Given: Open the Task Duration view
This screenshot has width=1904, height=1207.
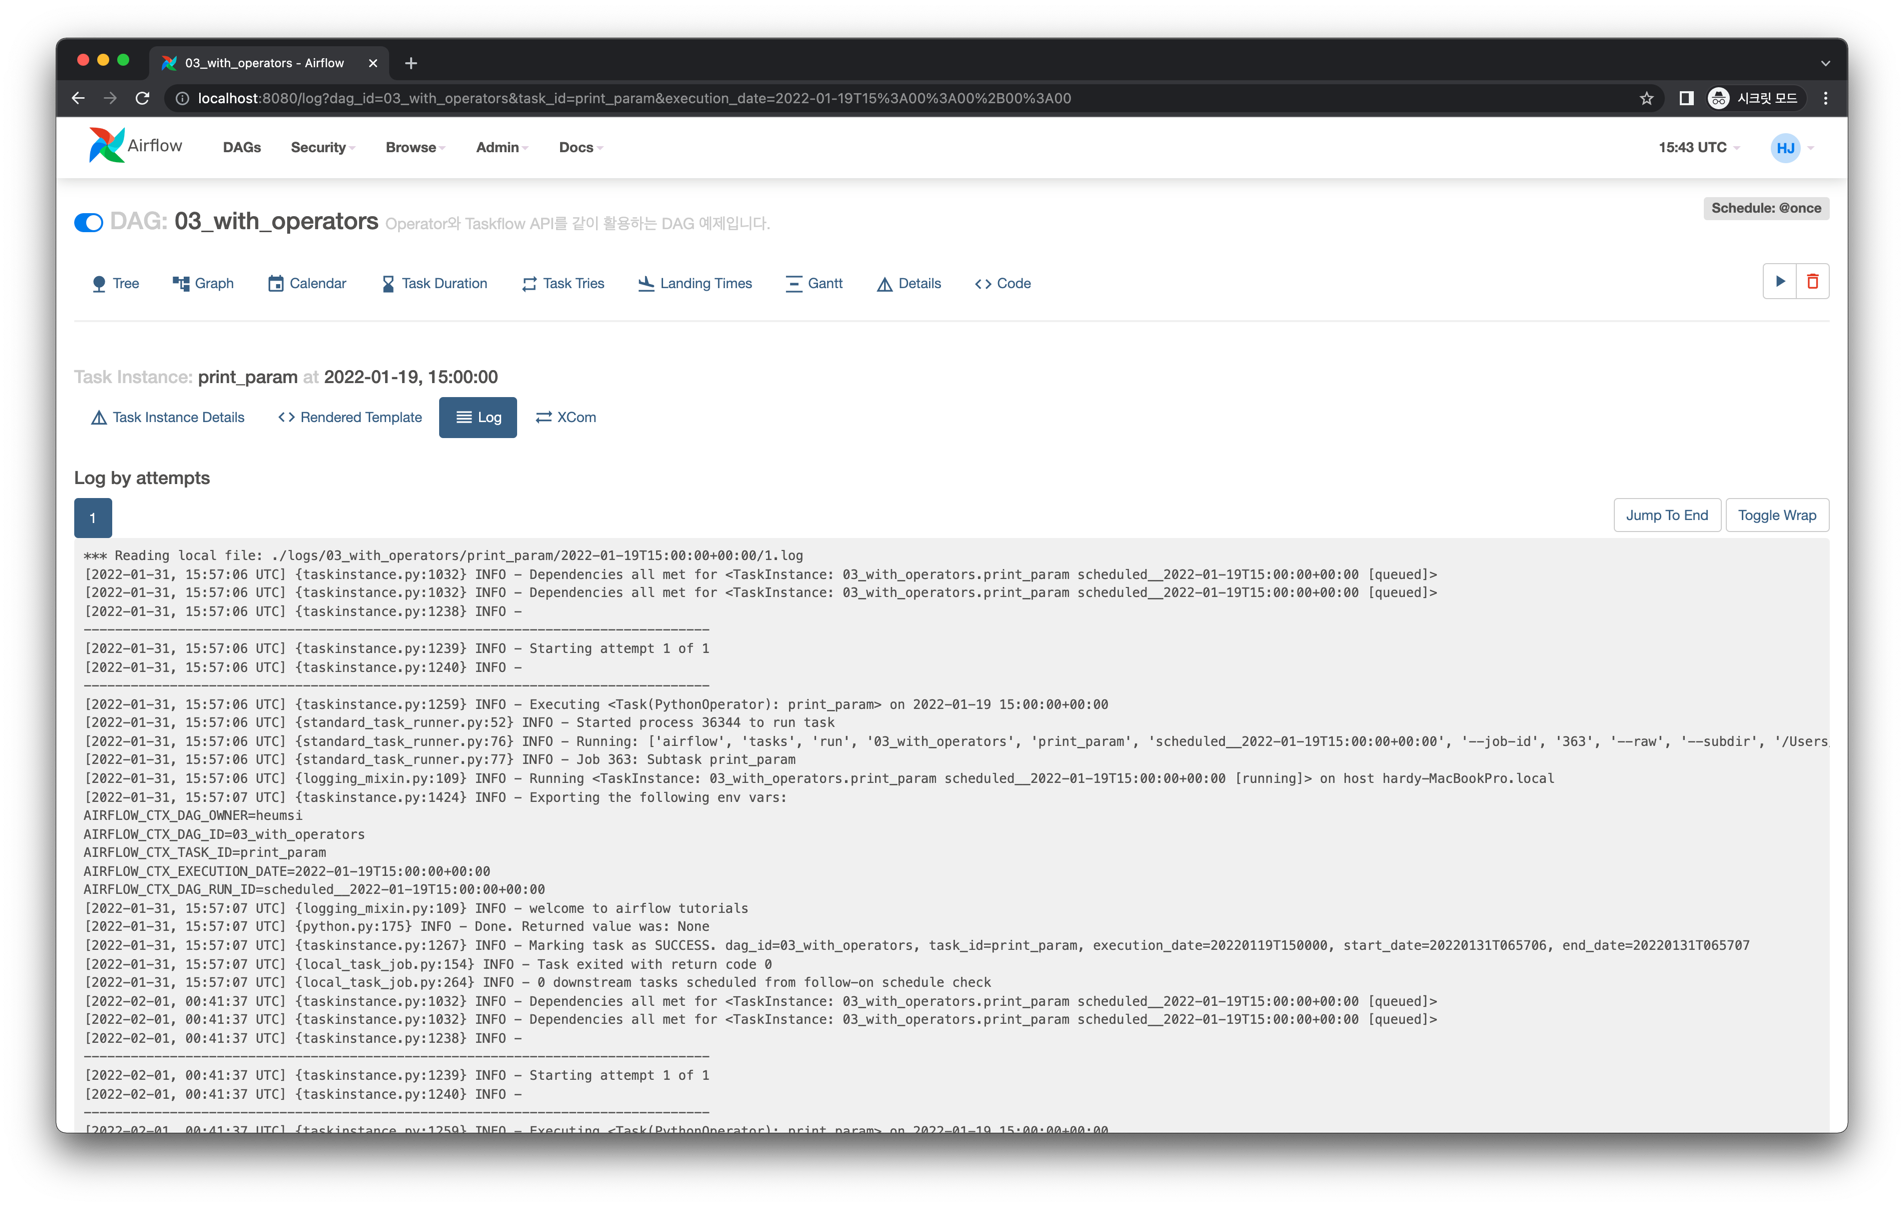Looking at the screenshot, I should (x=434, y=284).
